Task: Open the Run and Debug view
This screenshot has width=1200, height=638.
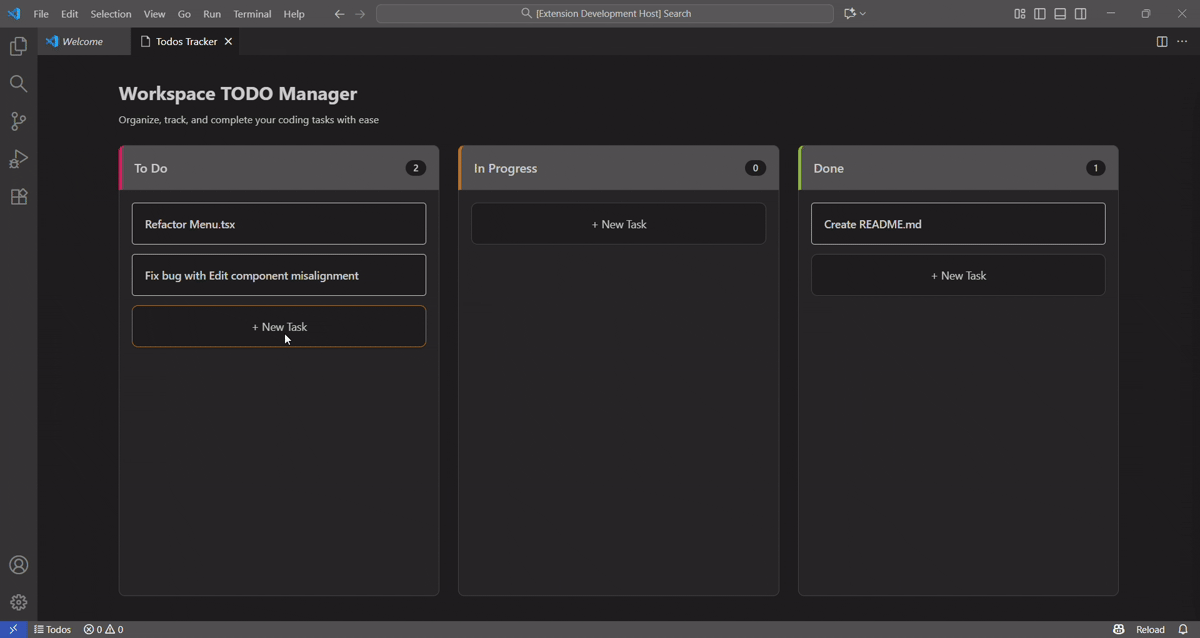Action: click(18, 159)
